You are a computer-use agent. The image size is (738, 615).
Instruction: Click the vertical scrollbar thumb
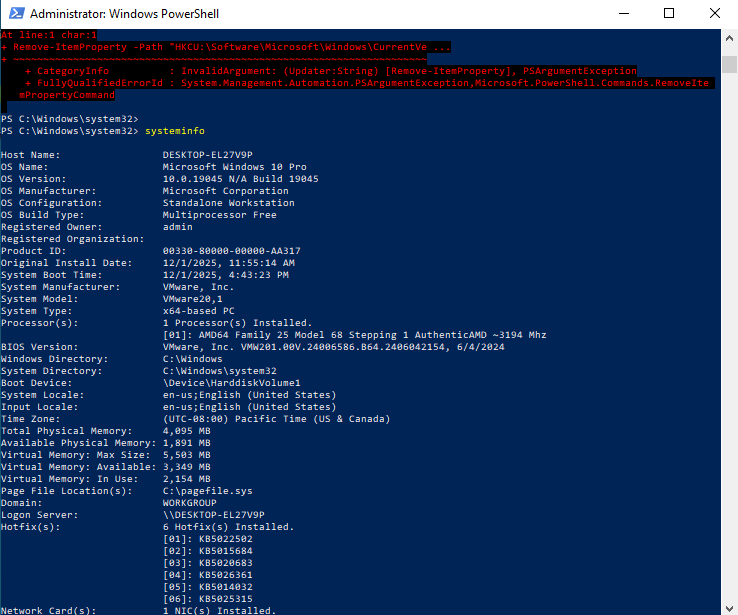coord(729,64)
